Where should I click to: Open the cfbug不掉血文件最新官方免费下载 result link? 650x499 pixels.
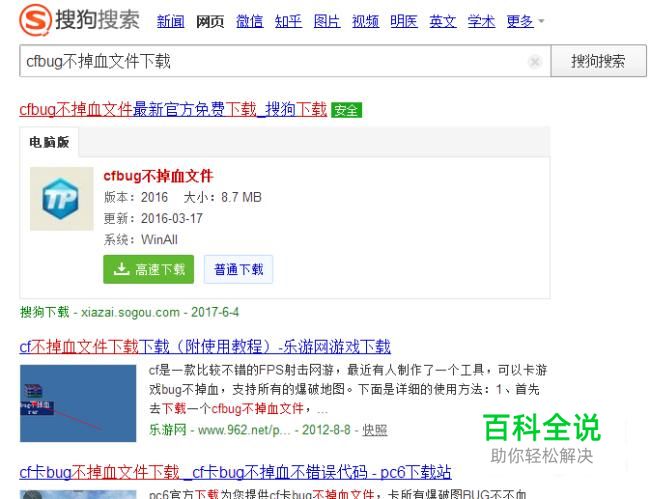[173, 110]
